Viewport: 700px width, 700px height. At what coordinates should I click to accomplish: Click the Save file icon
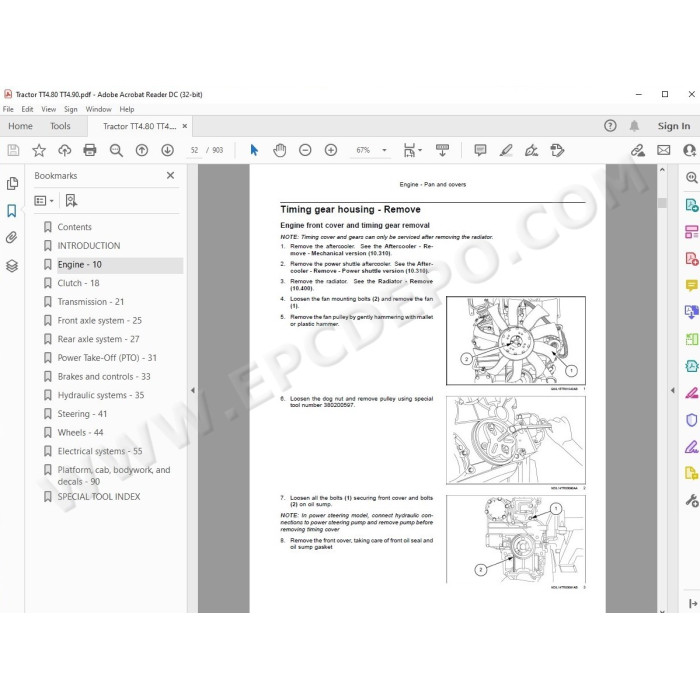pyautogui.click(x=13, y=150)
